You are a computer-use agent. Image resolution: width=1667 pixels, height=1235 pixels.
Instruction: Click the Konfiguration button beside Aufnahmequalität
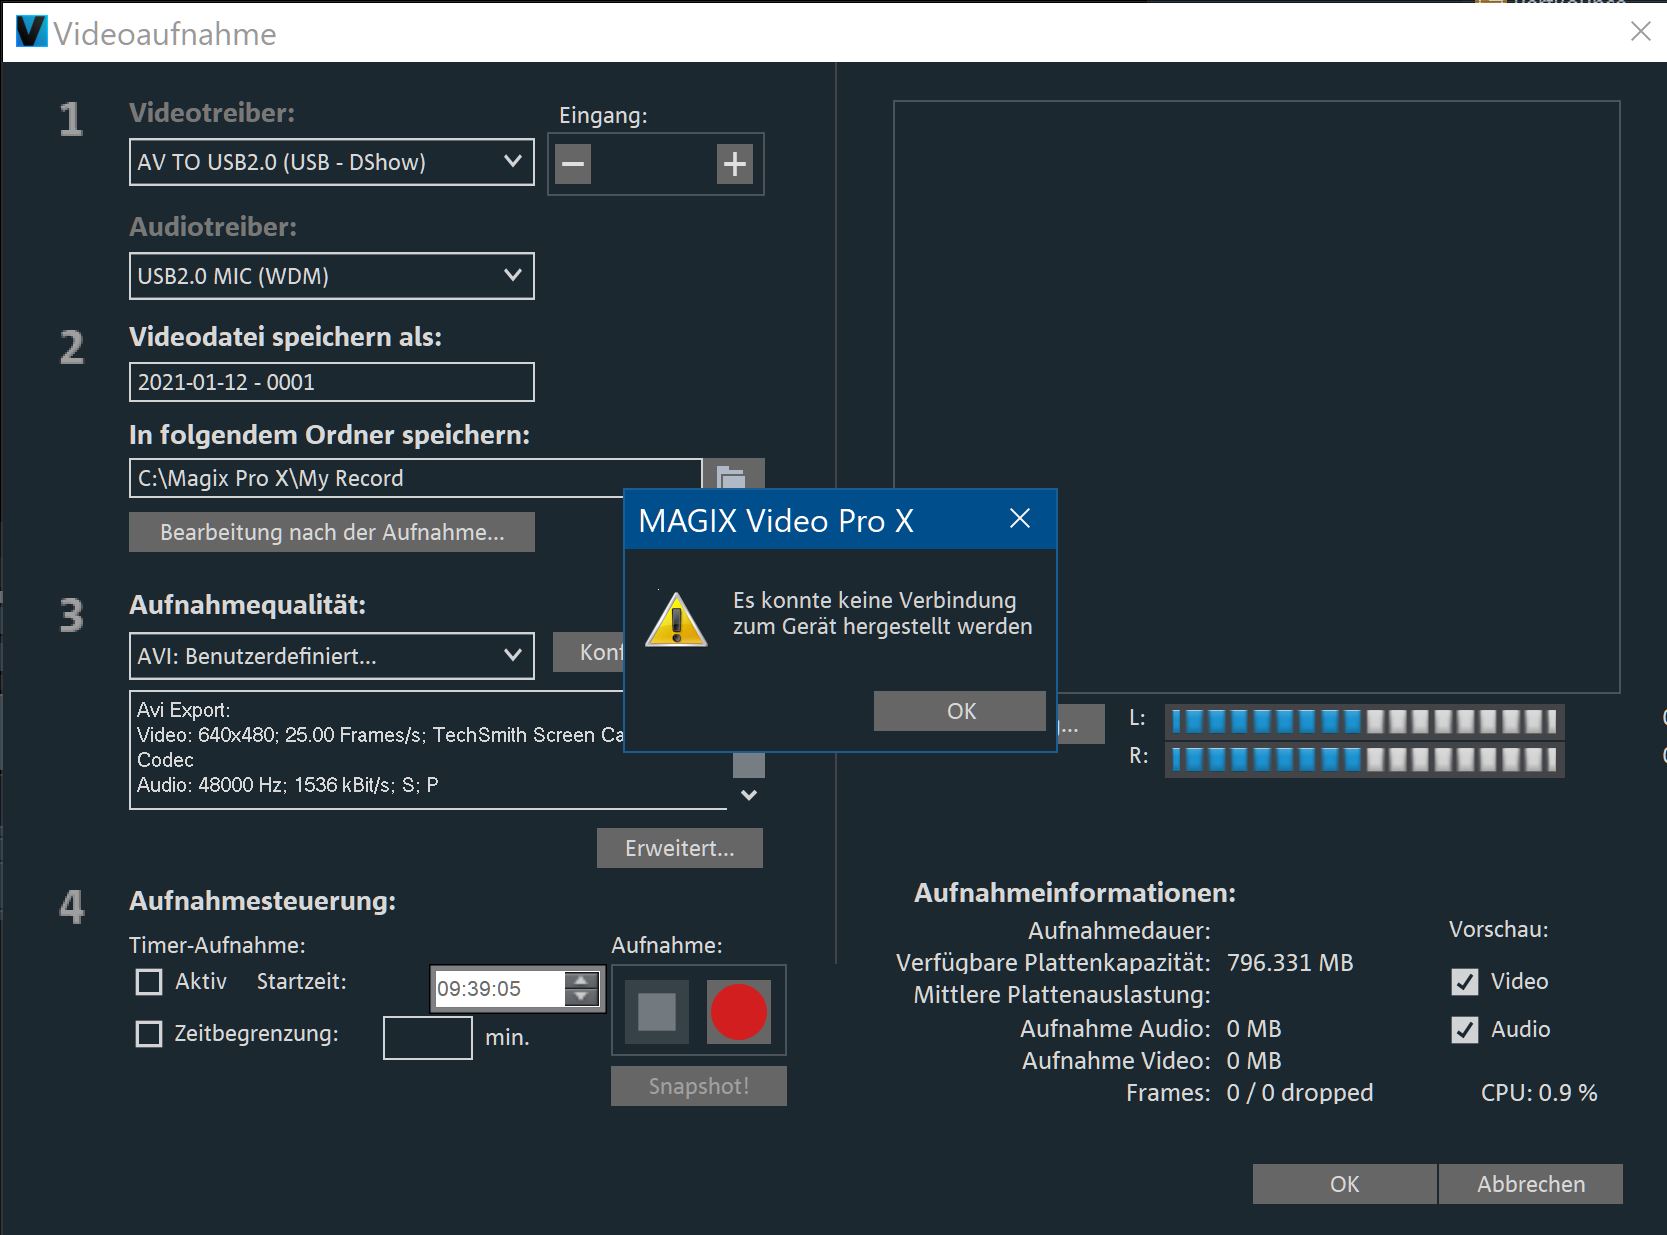[x=589, y=653]
